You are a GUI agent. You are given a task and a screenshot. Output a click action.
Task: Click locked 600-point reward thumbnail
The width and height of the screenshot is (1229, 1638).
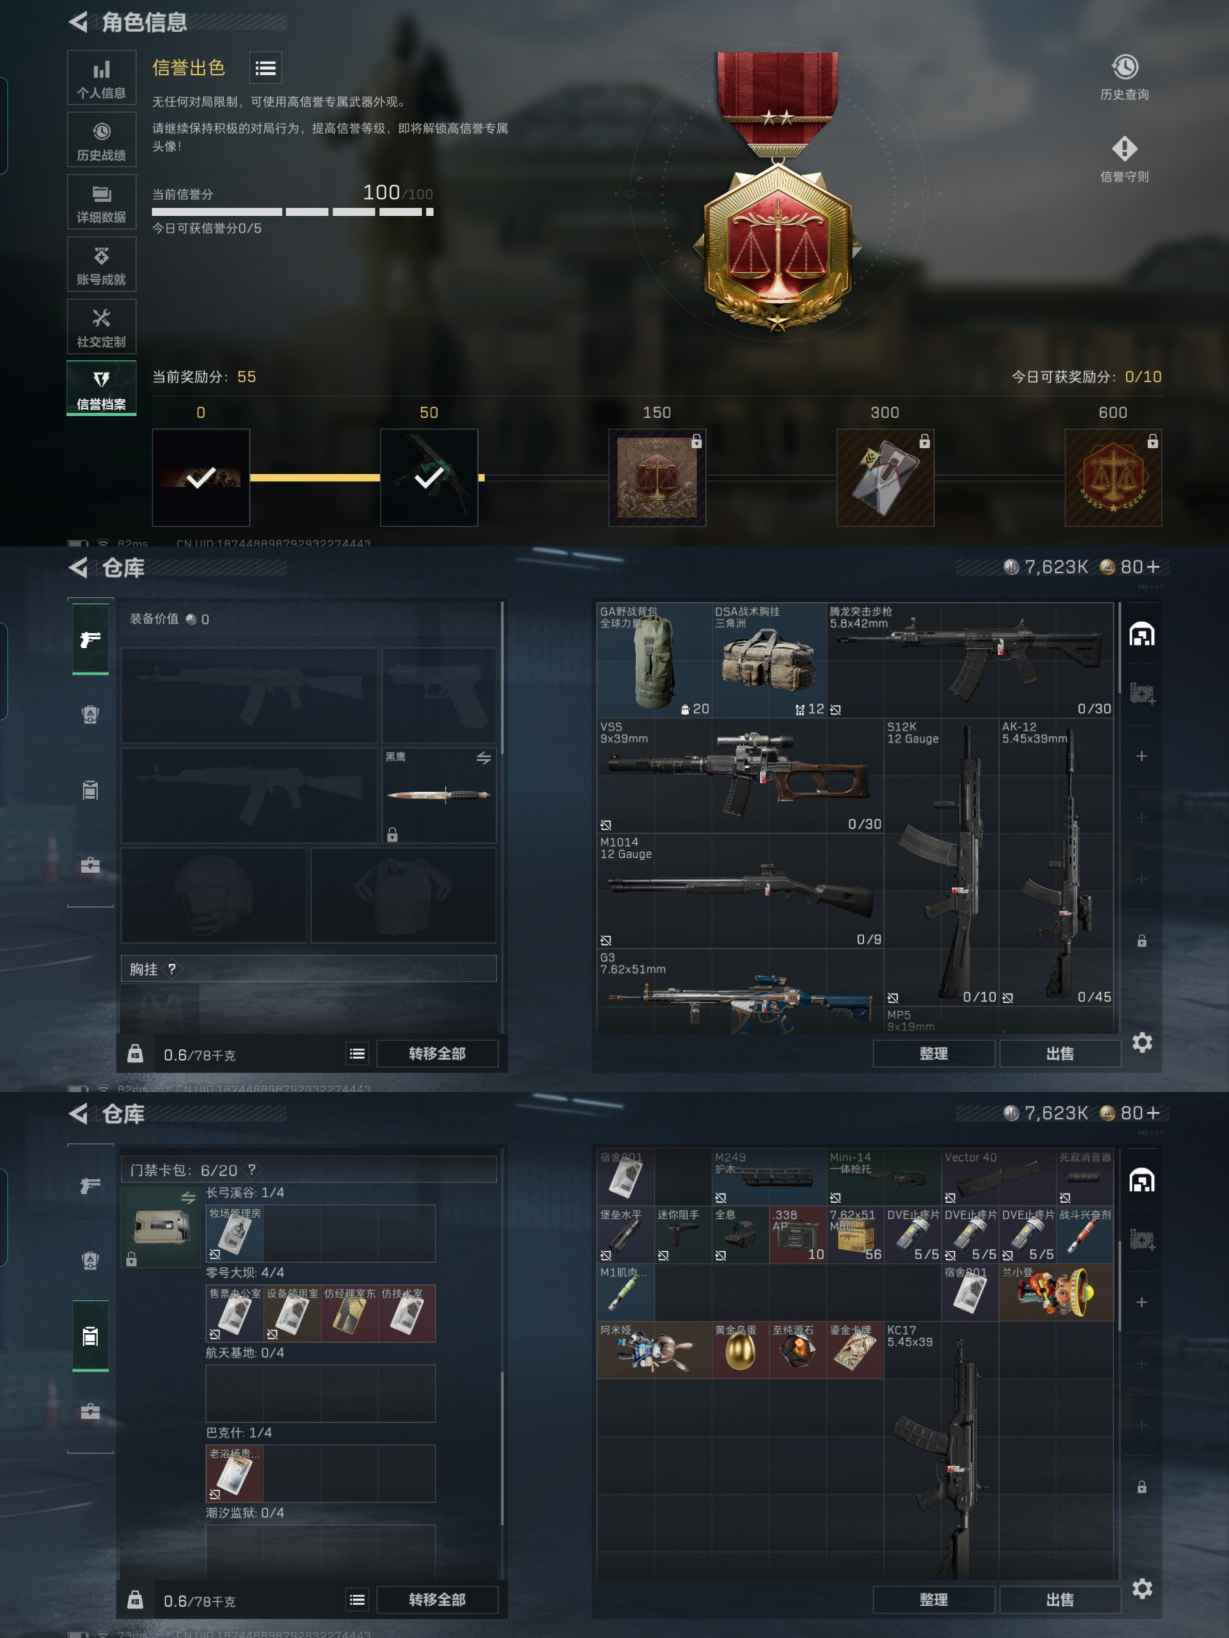(x=1113, y=478)
